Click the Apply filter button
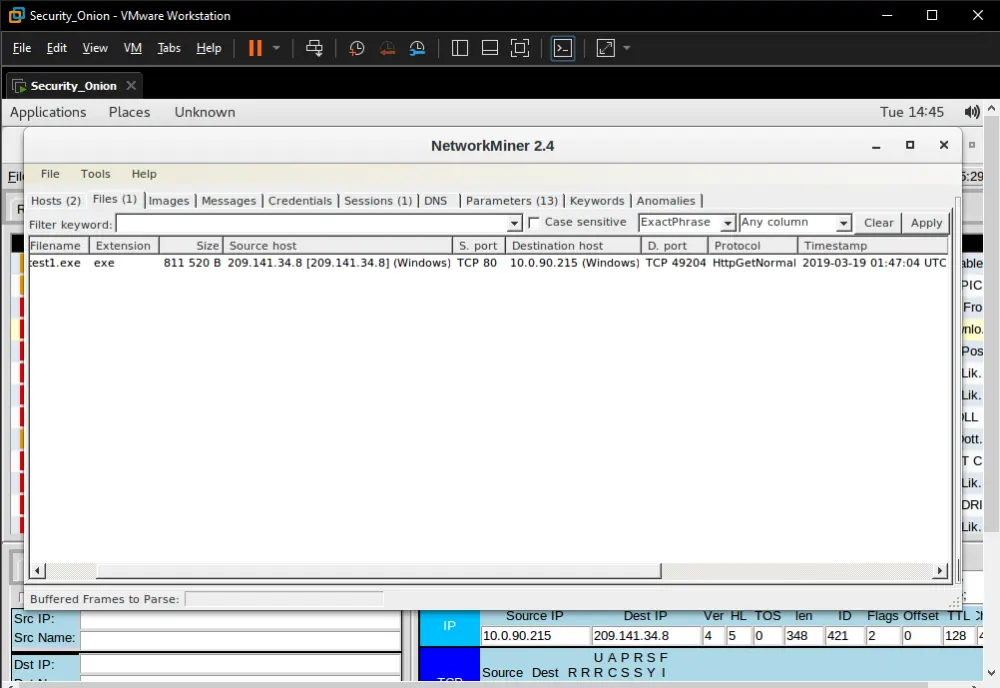The image size is (1000, 688). 926,223
